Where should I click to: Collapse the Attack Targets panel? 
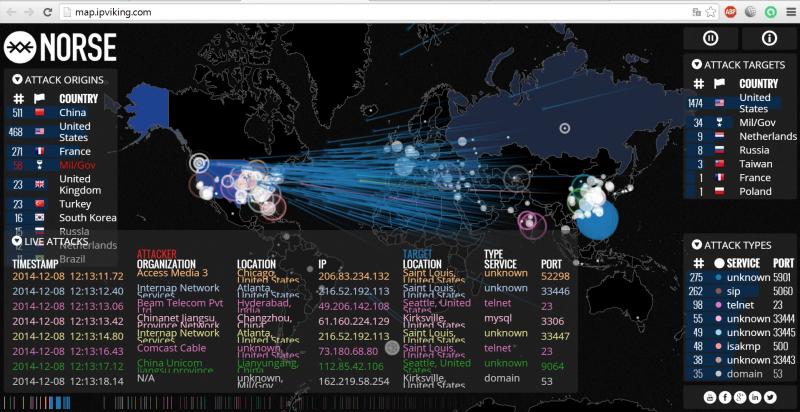(697, 65)
